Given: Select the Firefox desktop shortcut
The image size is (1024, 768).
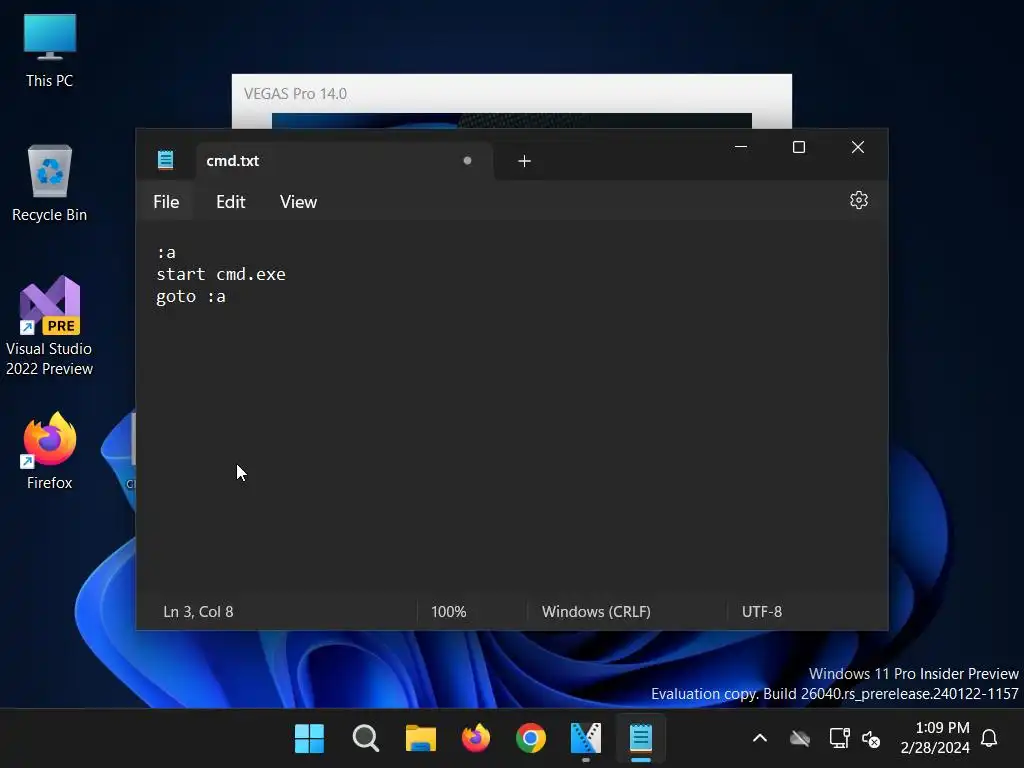Looking at the screenshot, I should pos(50,451).
